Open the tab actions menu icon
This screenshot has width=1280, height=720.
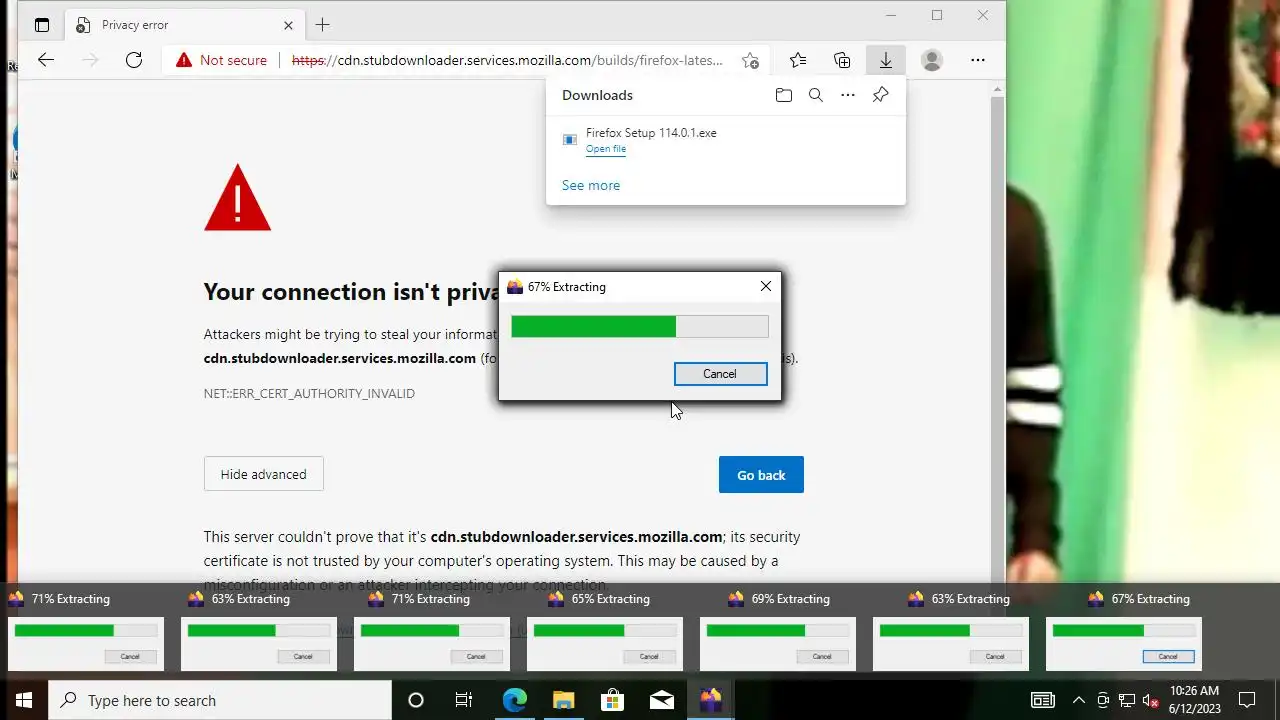click(42, 25)
